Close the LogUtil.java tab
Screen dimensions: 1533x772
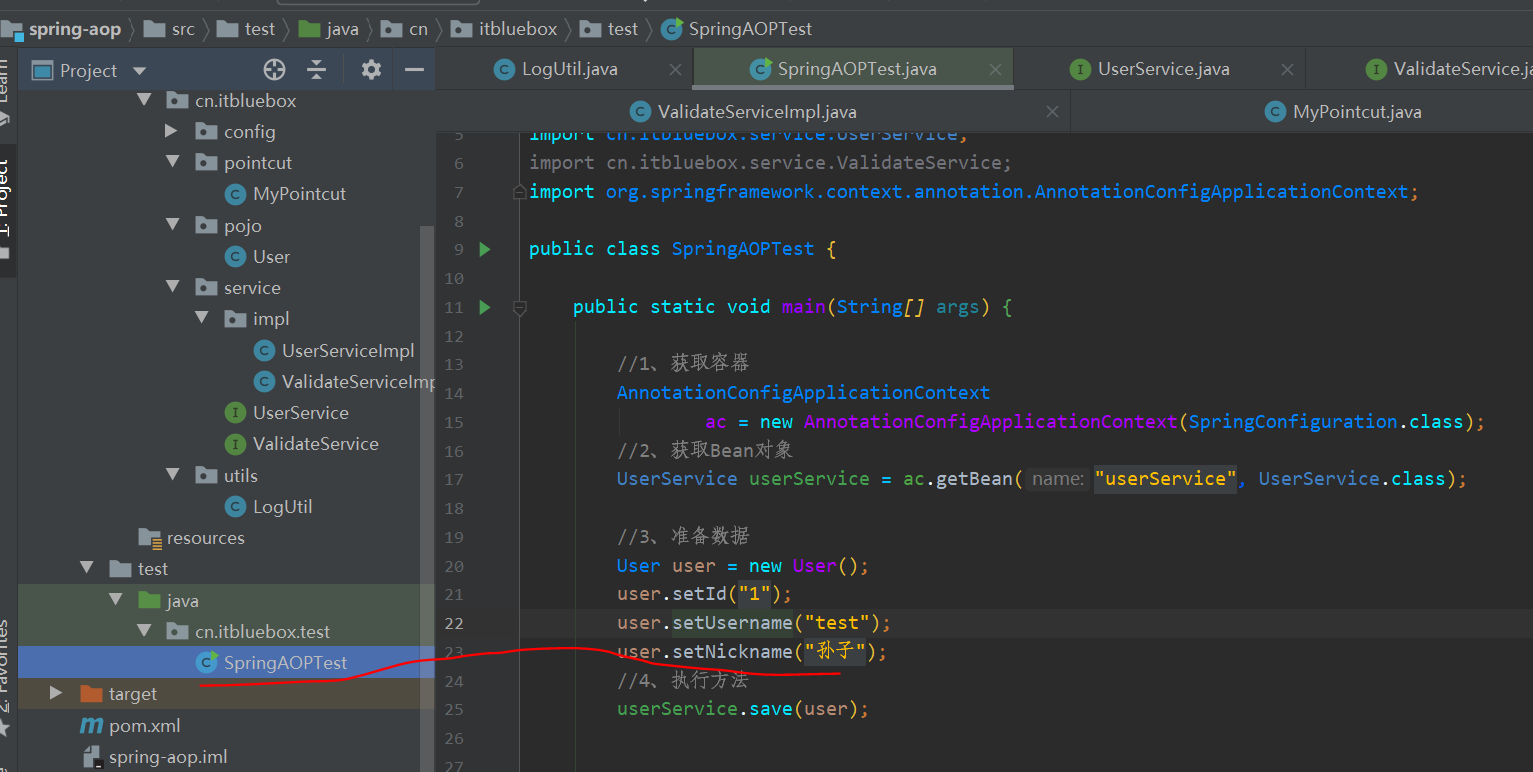point(675,70)
